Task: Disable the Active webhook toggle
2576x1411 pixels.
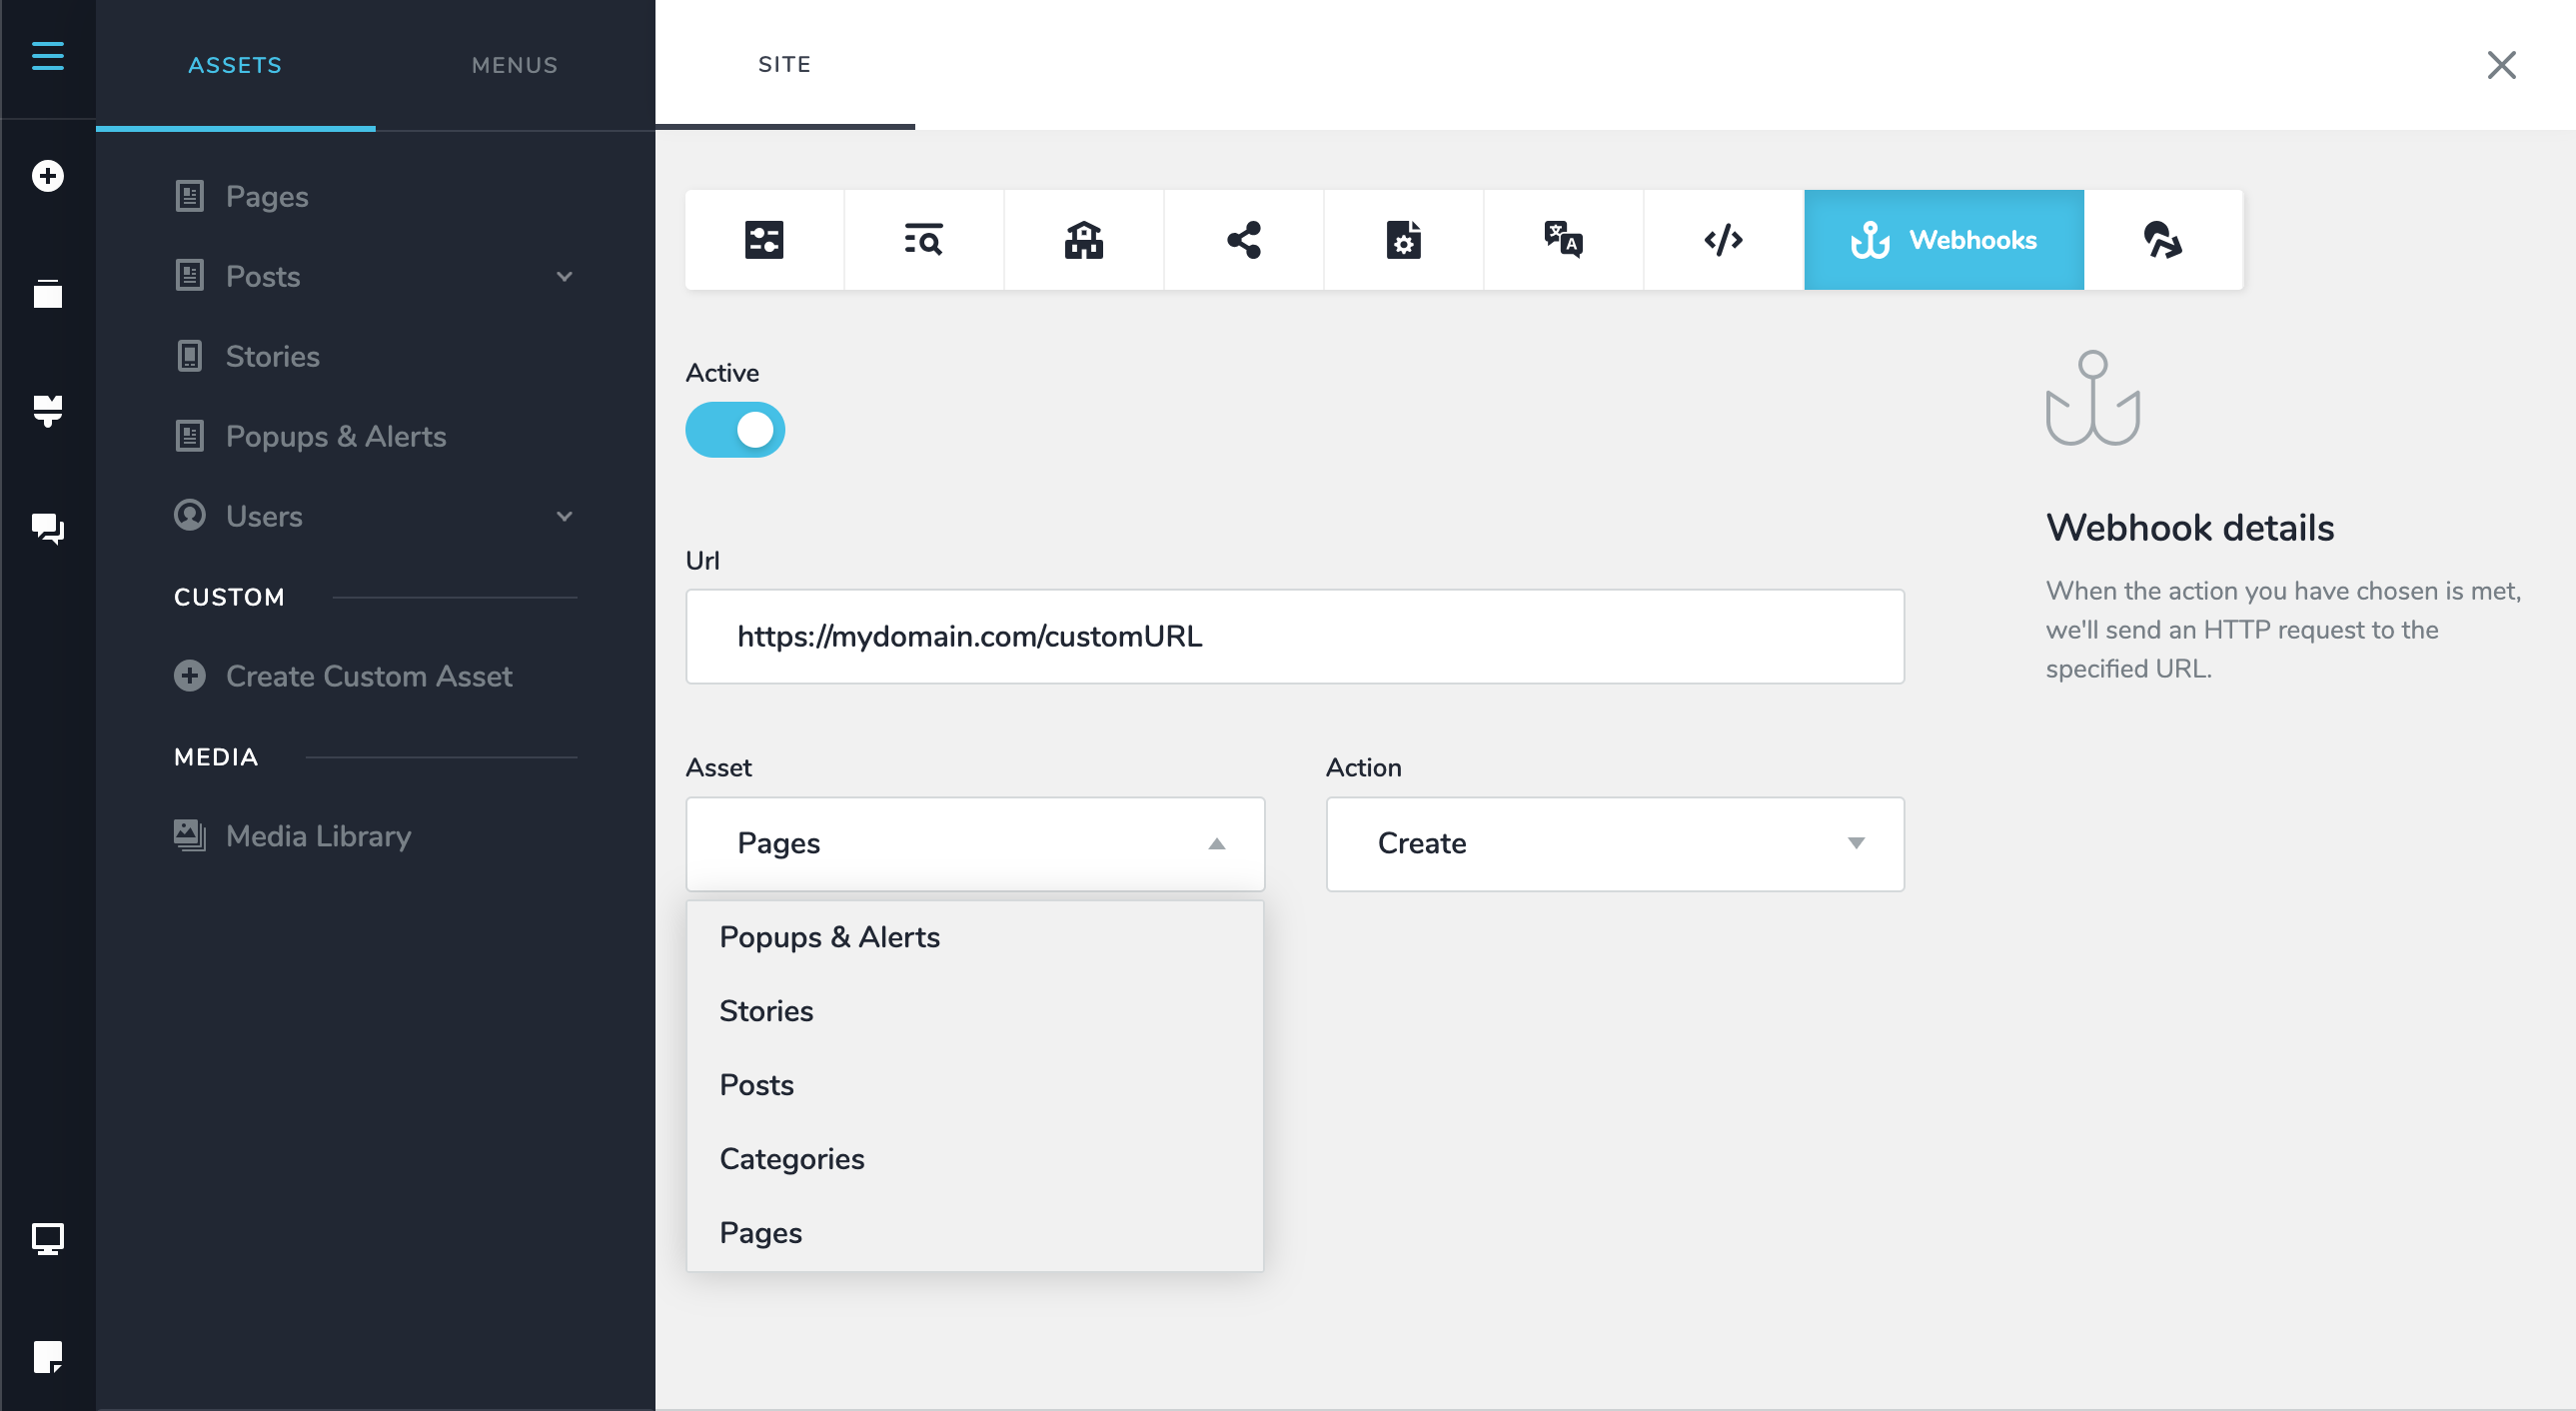Action: 735,430
